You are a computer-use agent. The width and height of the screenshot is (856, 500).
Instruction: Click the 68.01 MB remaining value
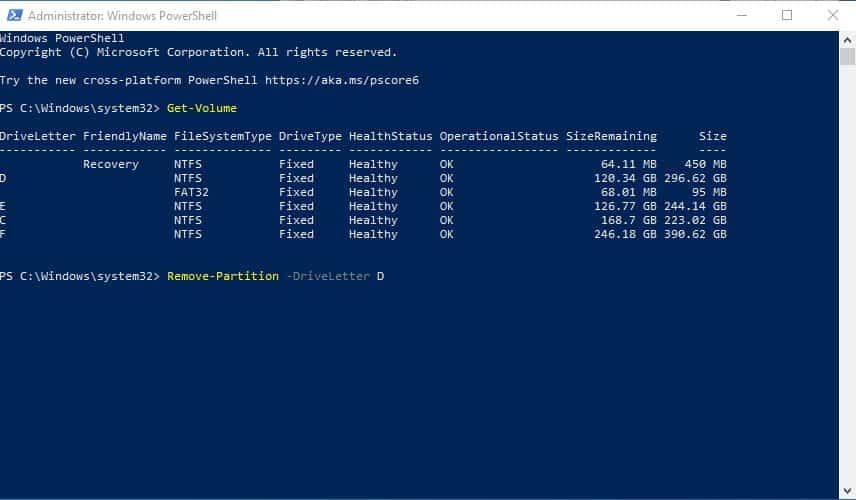(628, 192)
